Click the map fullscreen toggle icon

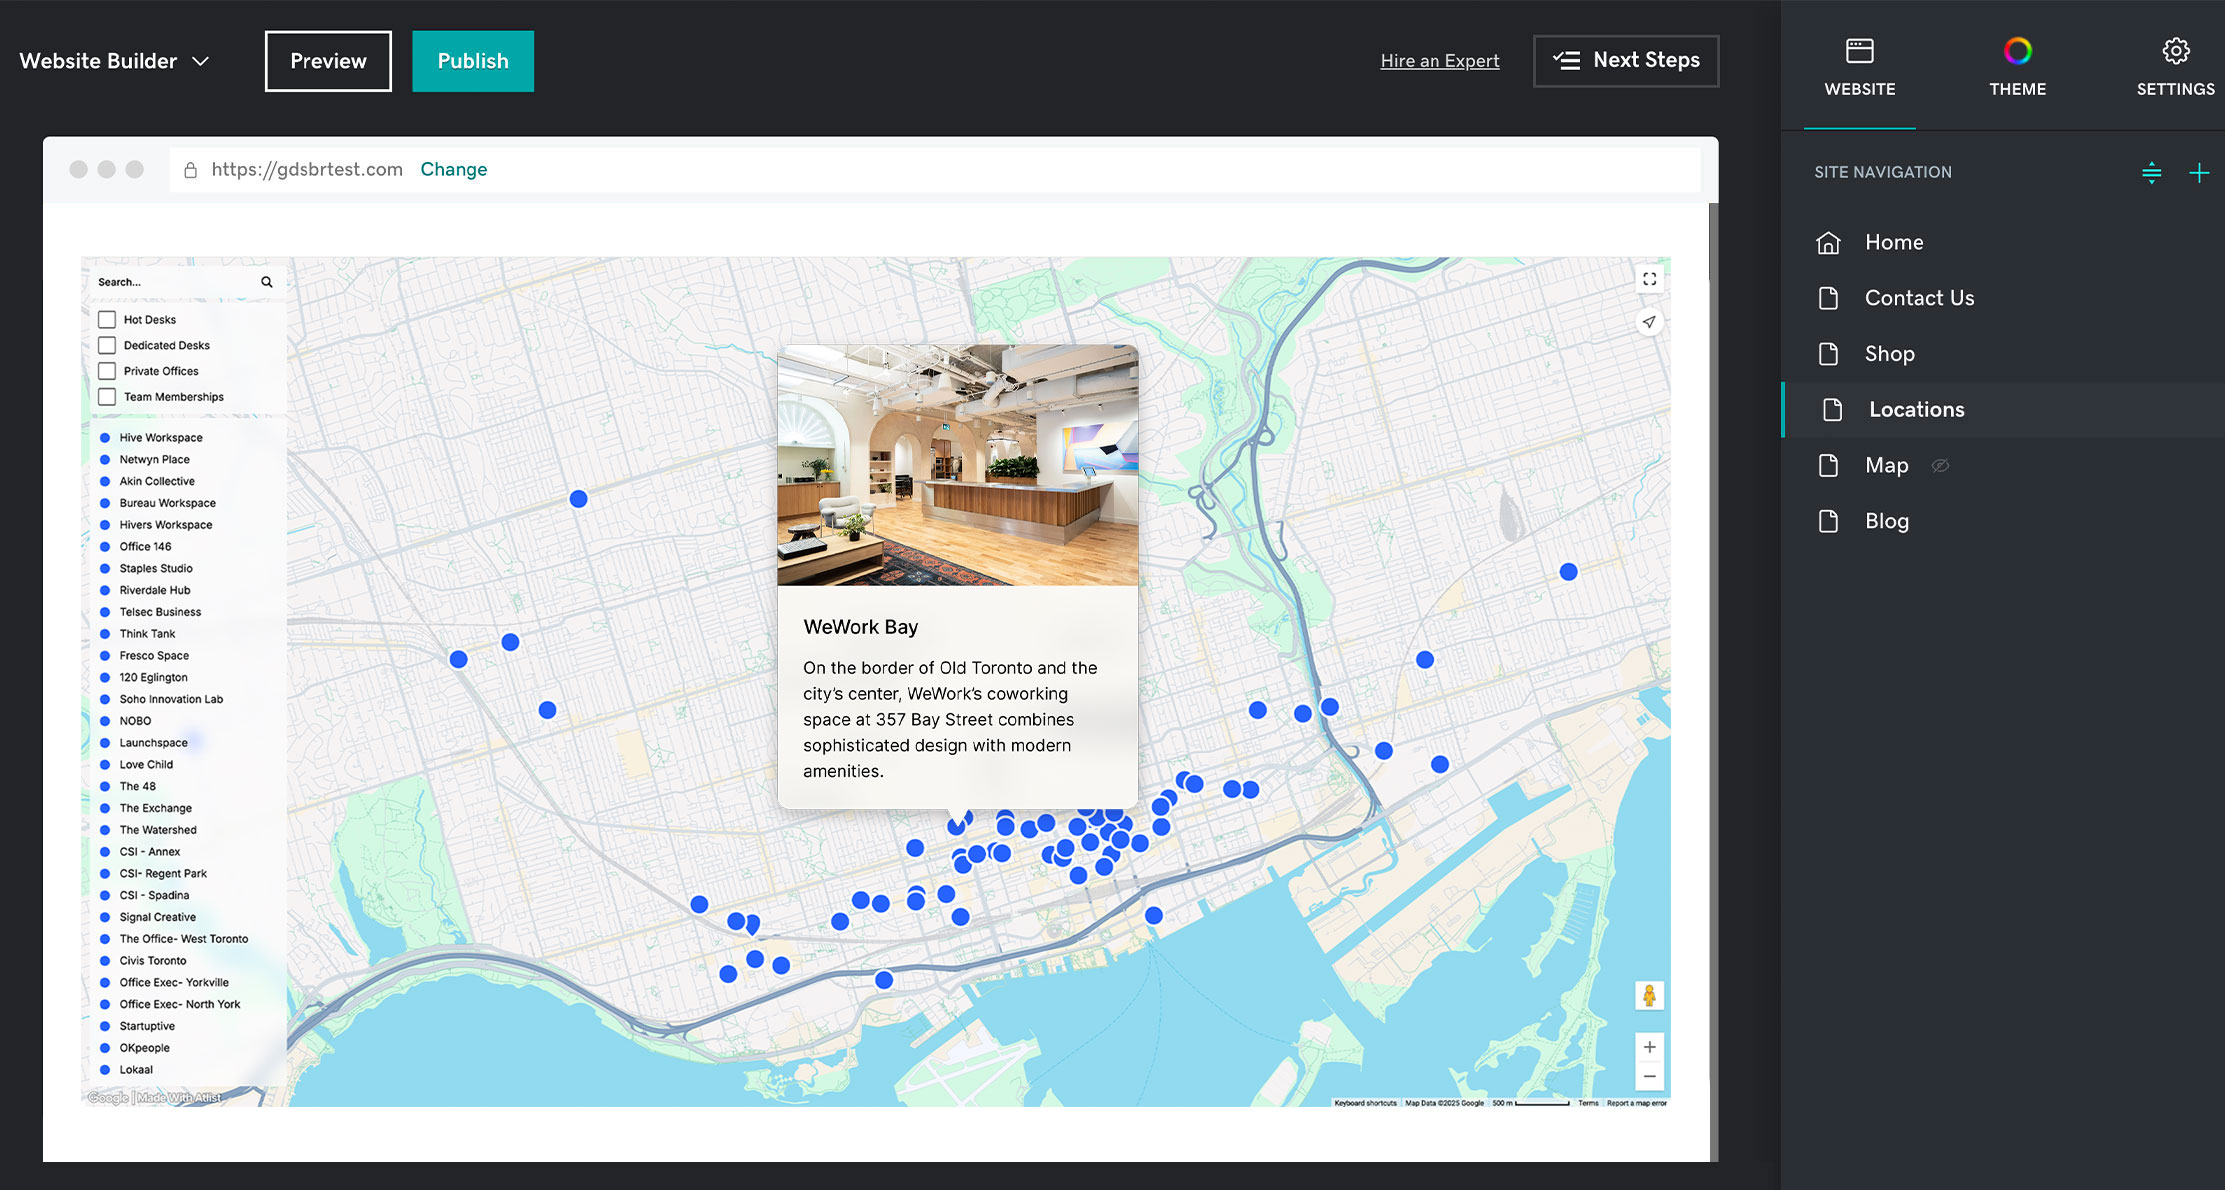[1649, 280]
